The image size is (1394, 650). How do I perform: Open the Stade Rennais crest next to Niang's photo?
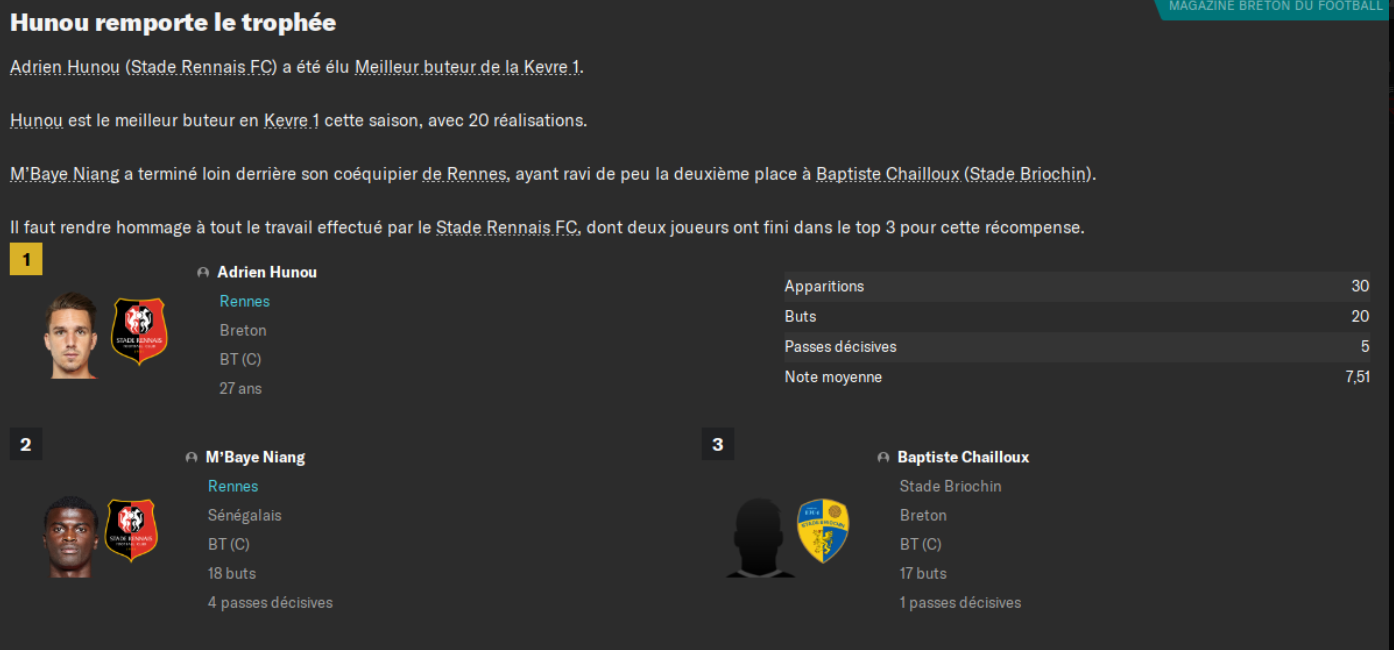(x=132, y=530)
